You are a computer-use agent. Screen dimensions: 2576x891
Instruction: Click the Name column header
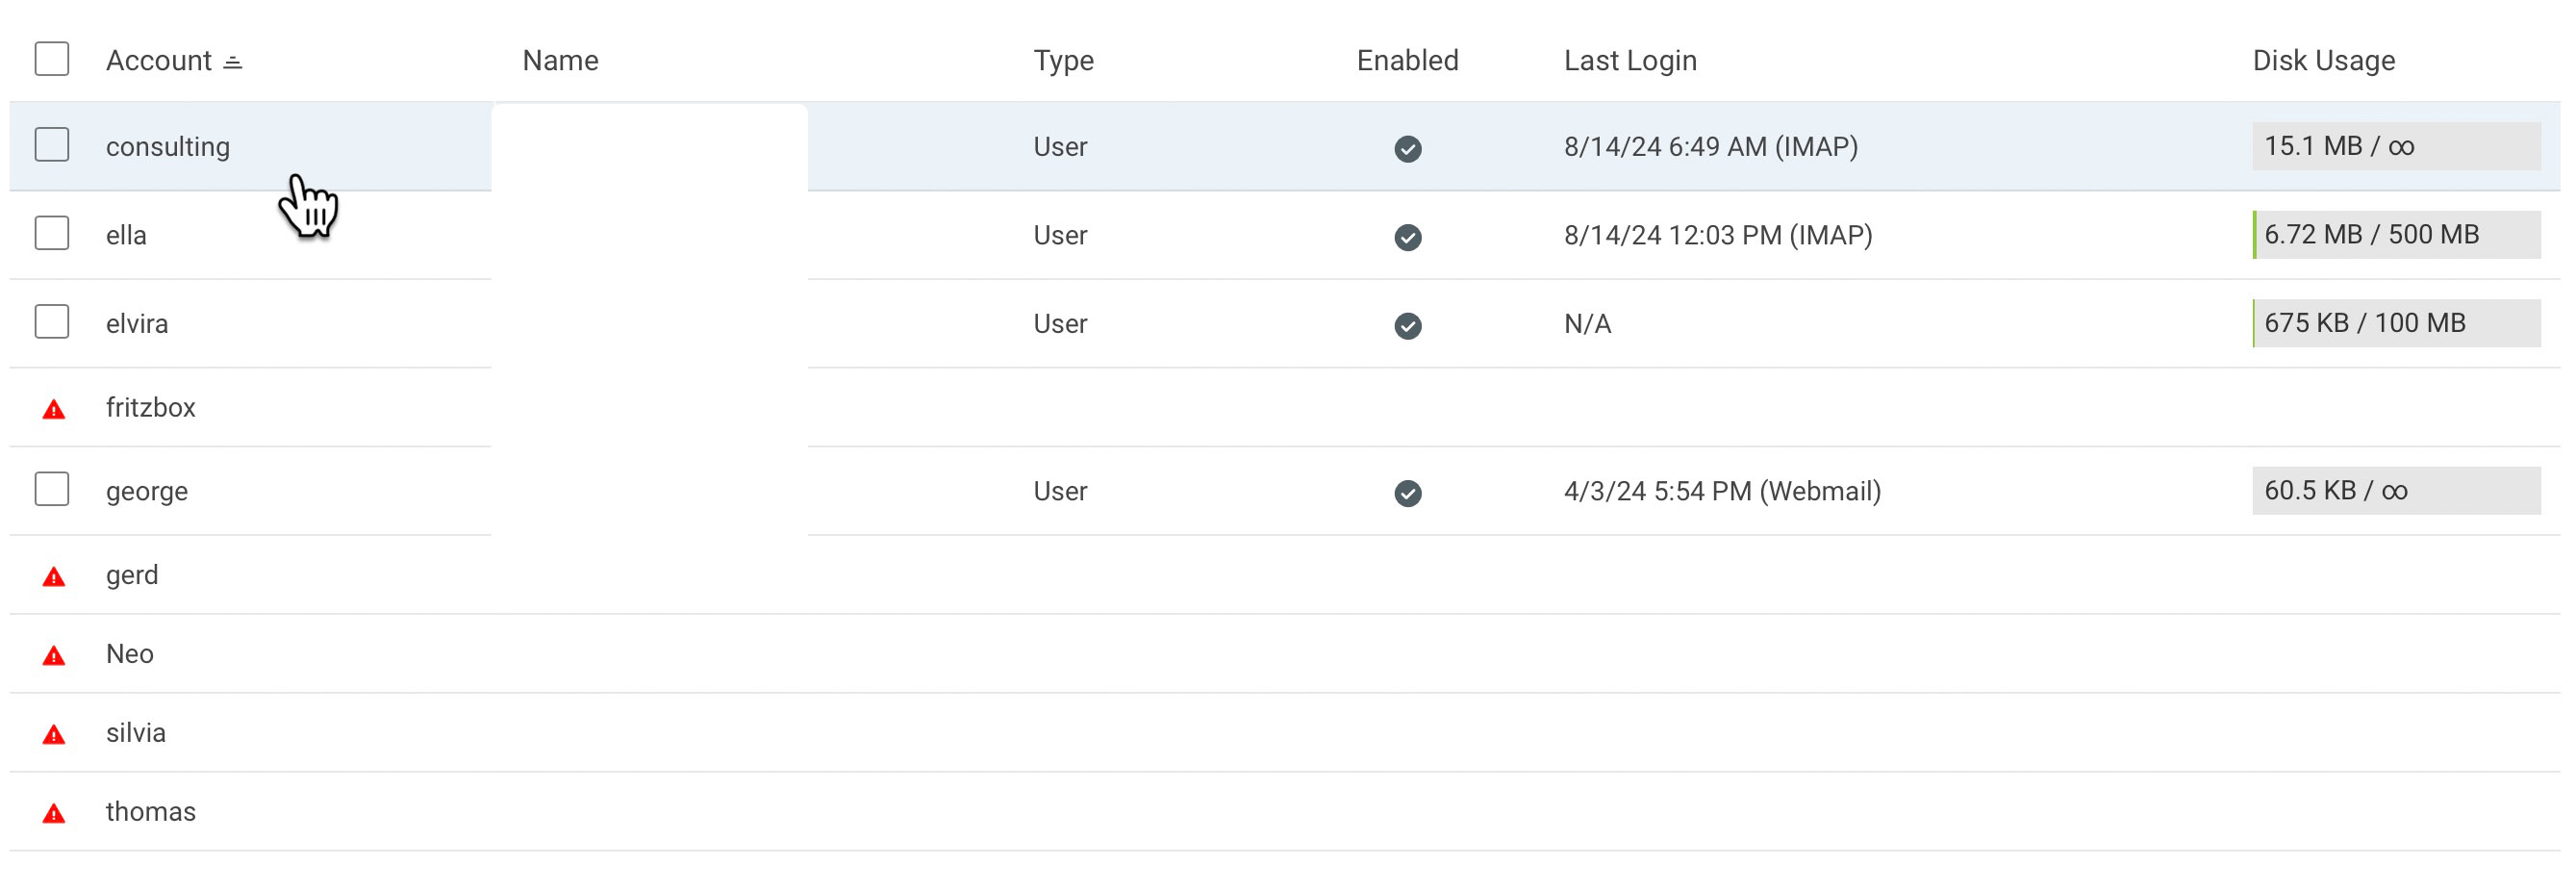click(x=560, y=61)
